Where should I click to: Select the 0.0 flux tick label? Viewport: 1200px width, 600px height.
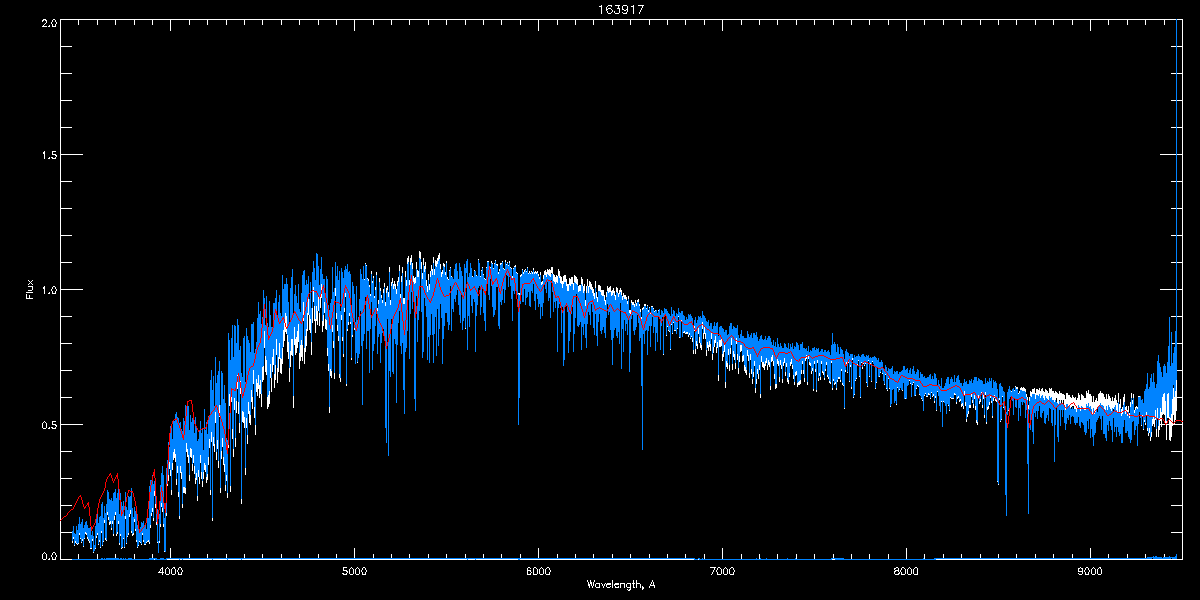[x=48, y=555]
